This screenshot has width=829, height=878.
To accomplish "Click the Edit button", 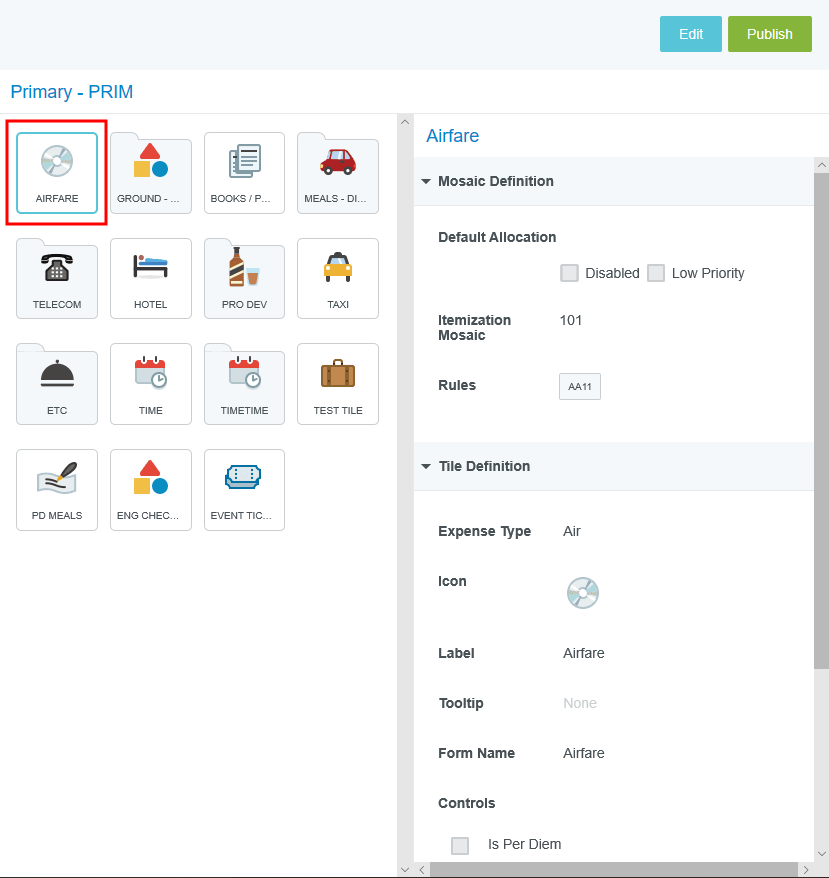I will (x=691, y=34).
